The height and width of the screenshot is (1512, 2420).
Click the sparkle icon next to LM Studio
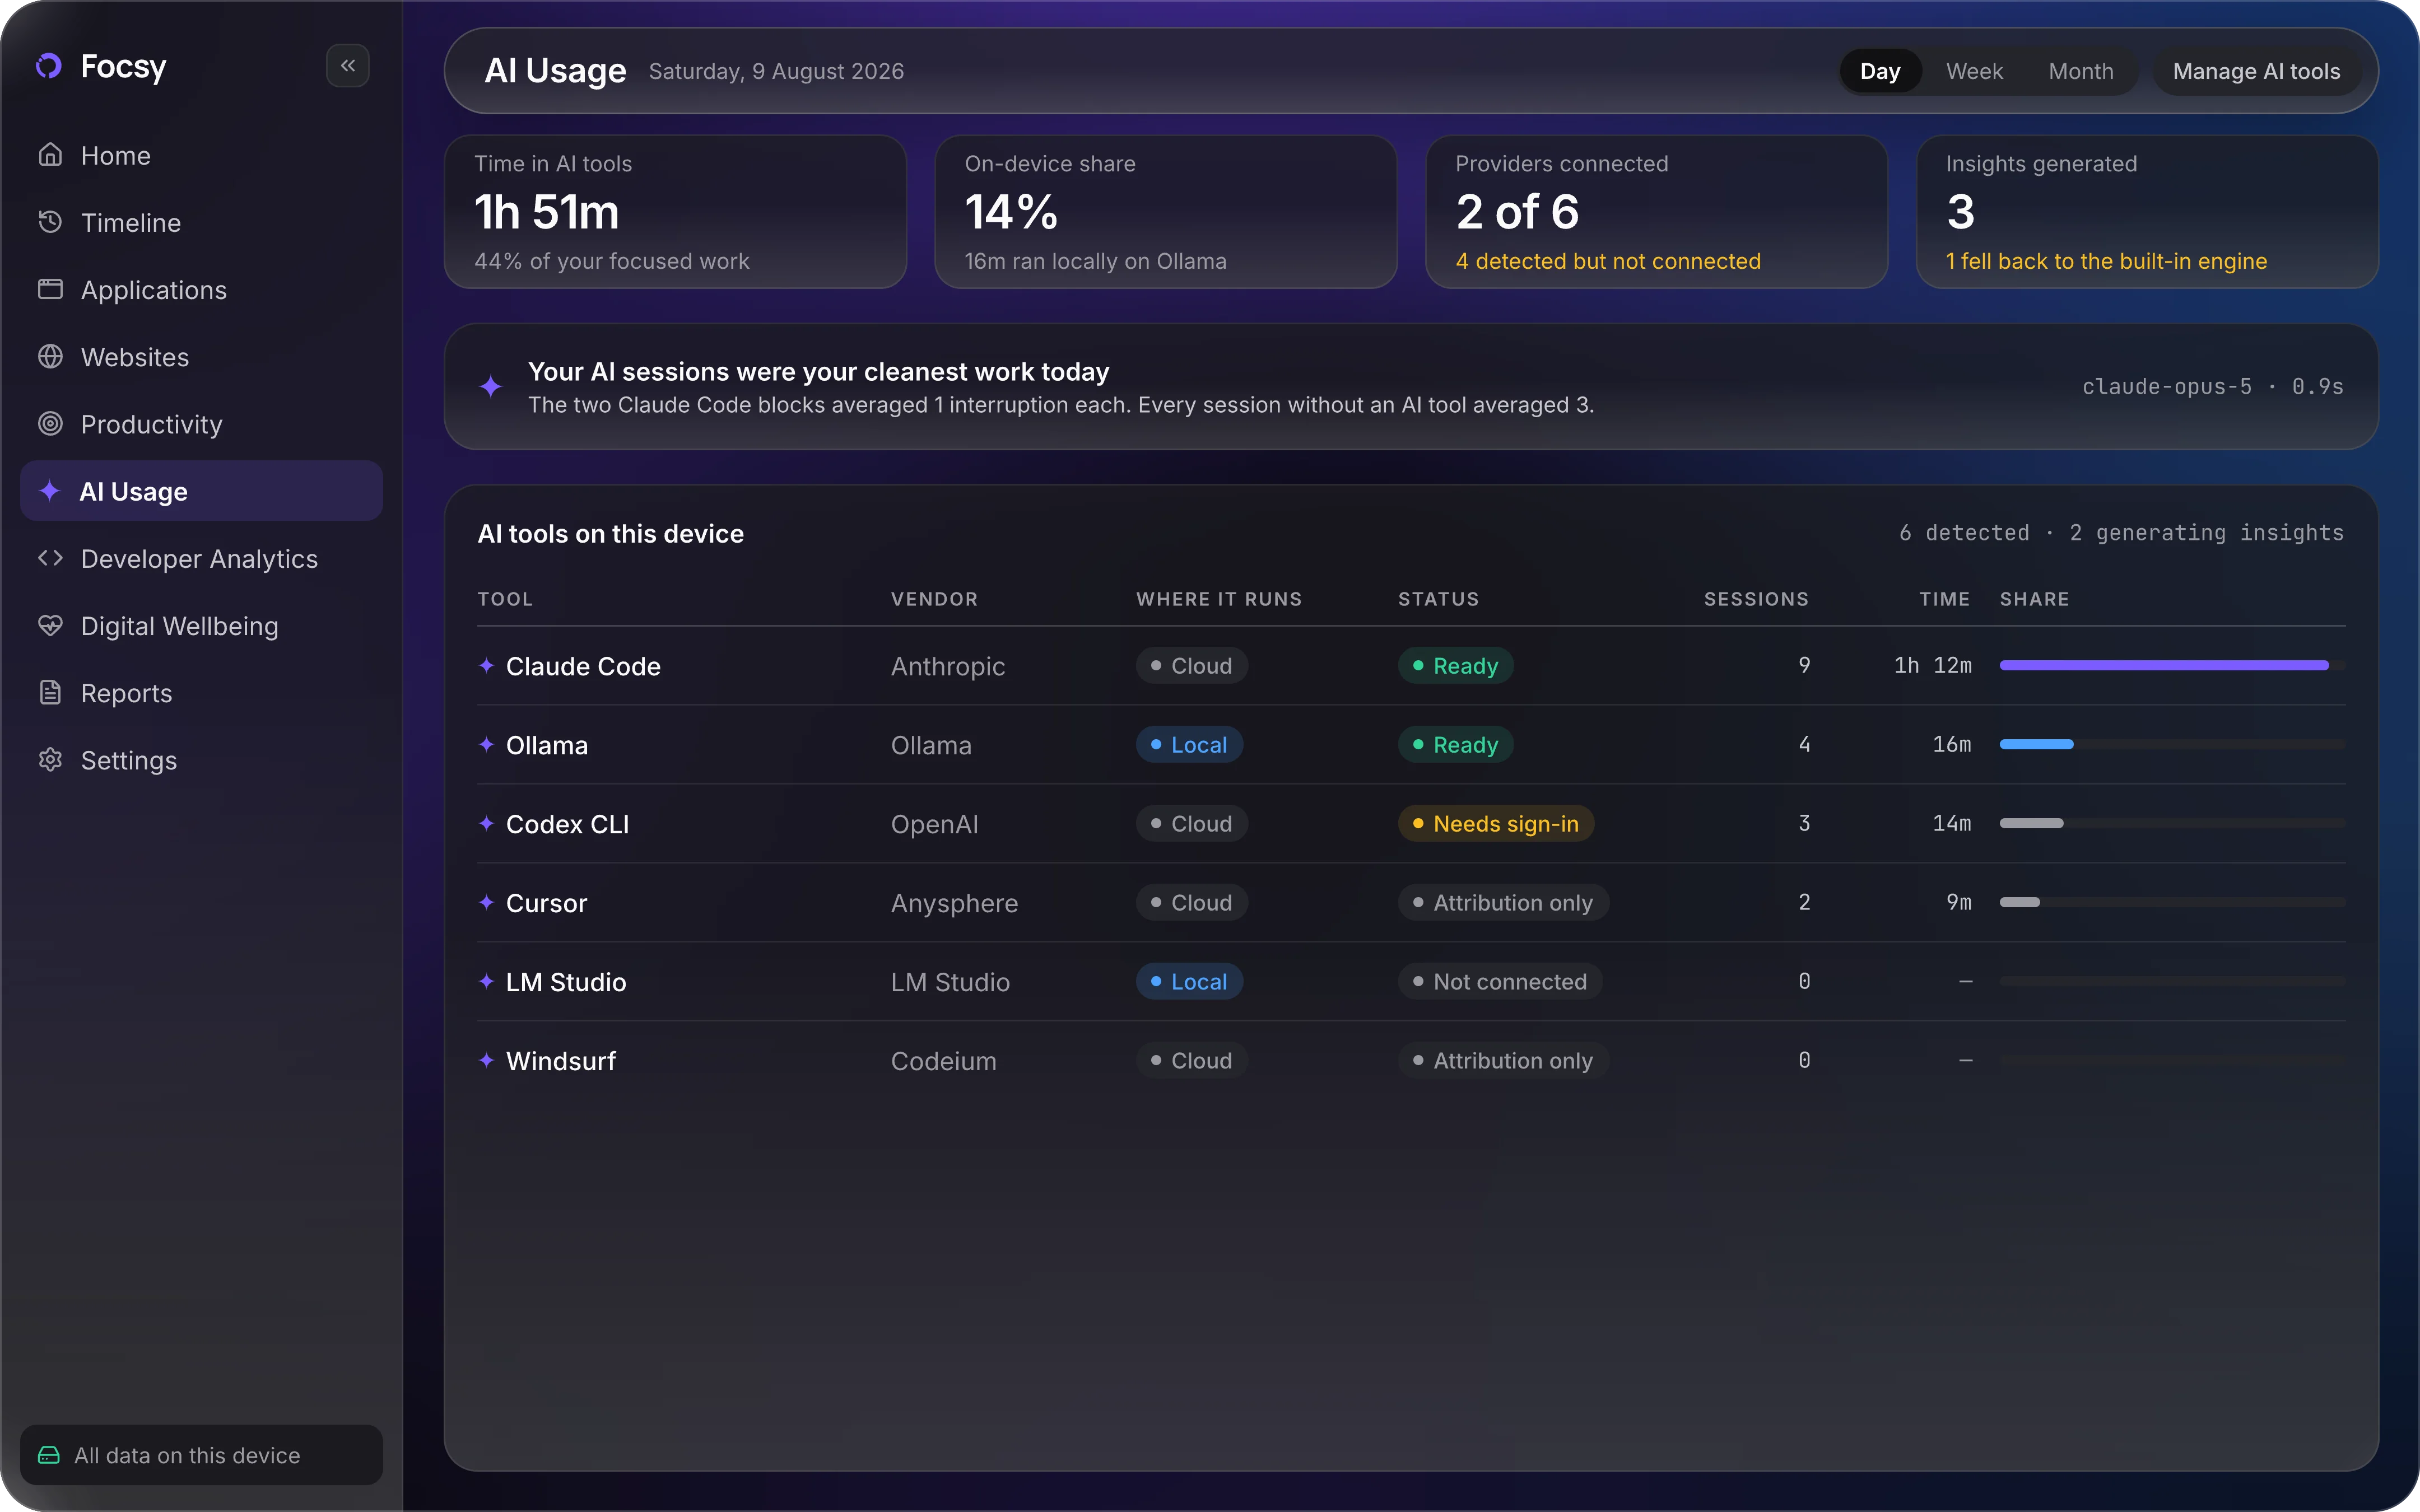pos(486,981)
